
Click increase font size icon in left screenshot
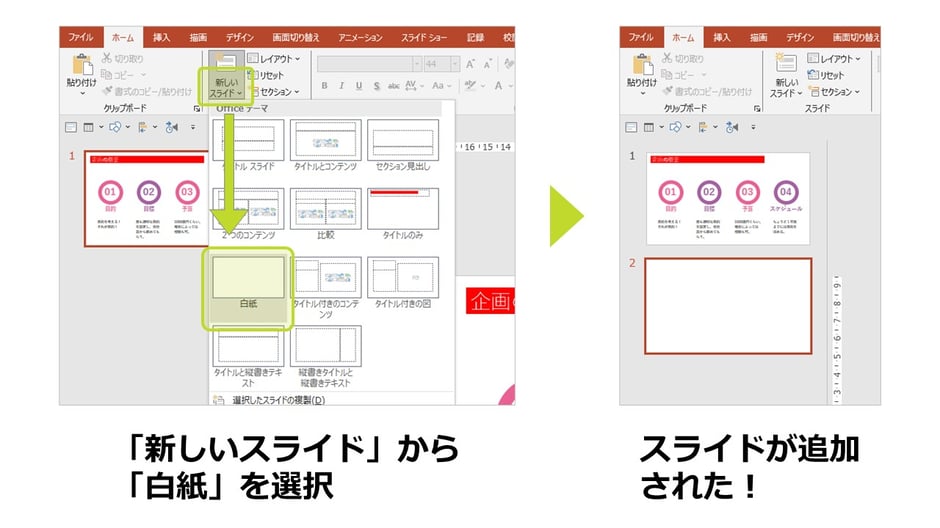(471, 64)
